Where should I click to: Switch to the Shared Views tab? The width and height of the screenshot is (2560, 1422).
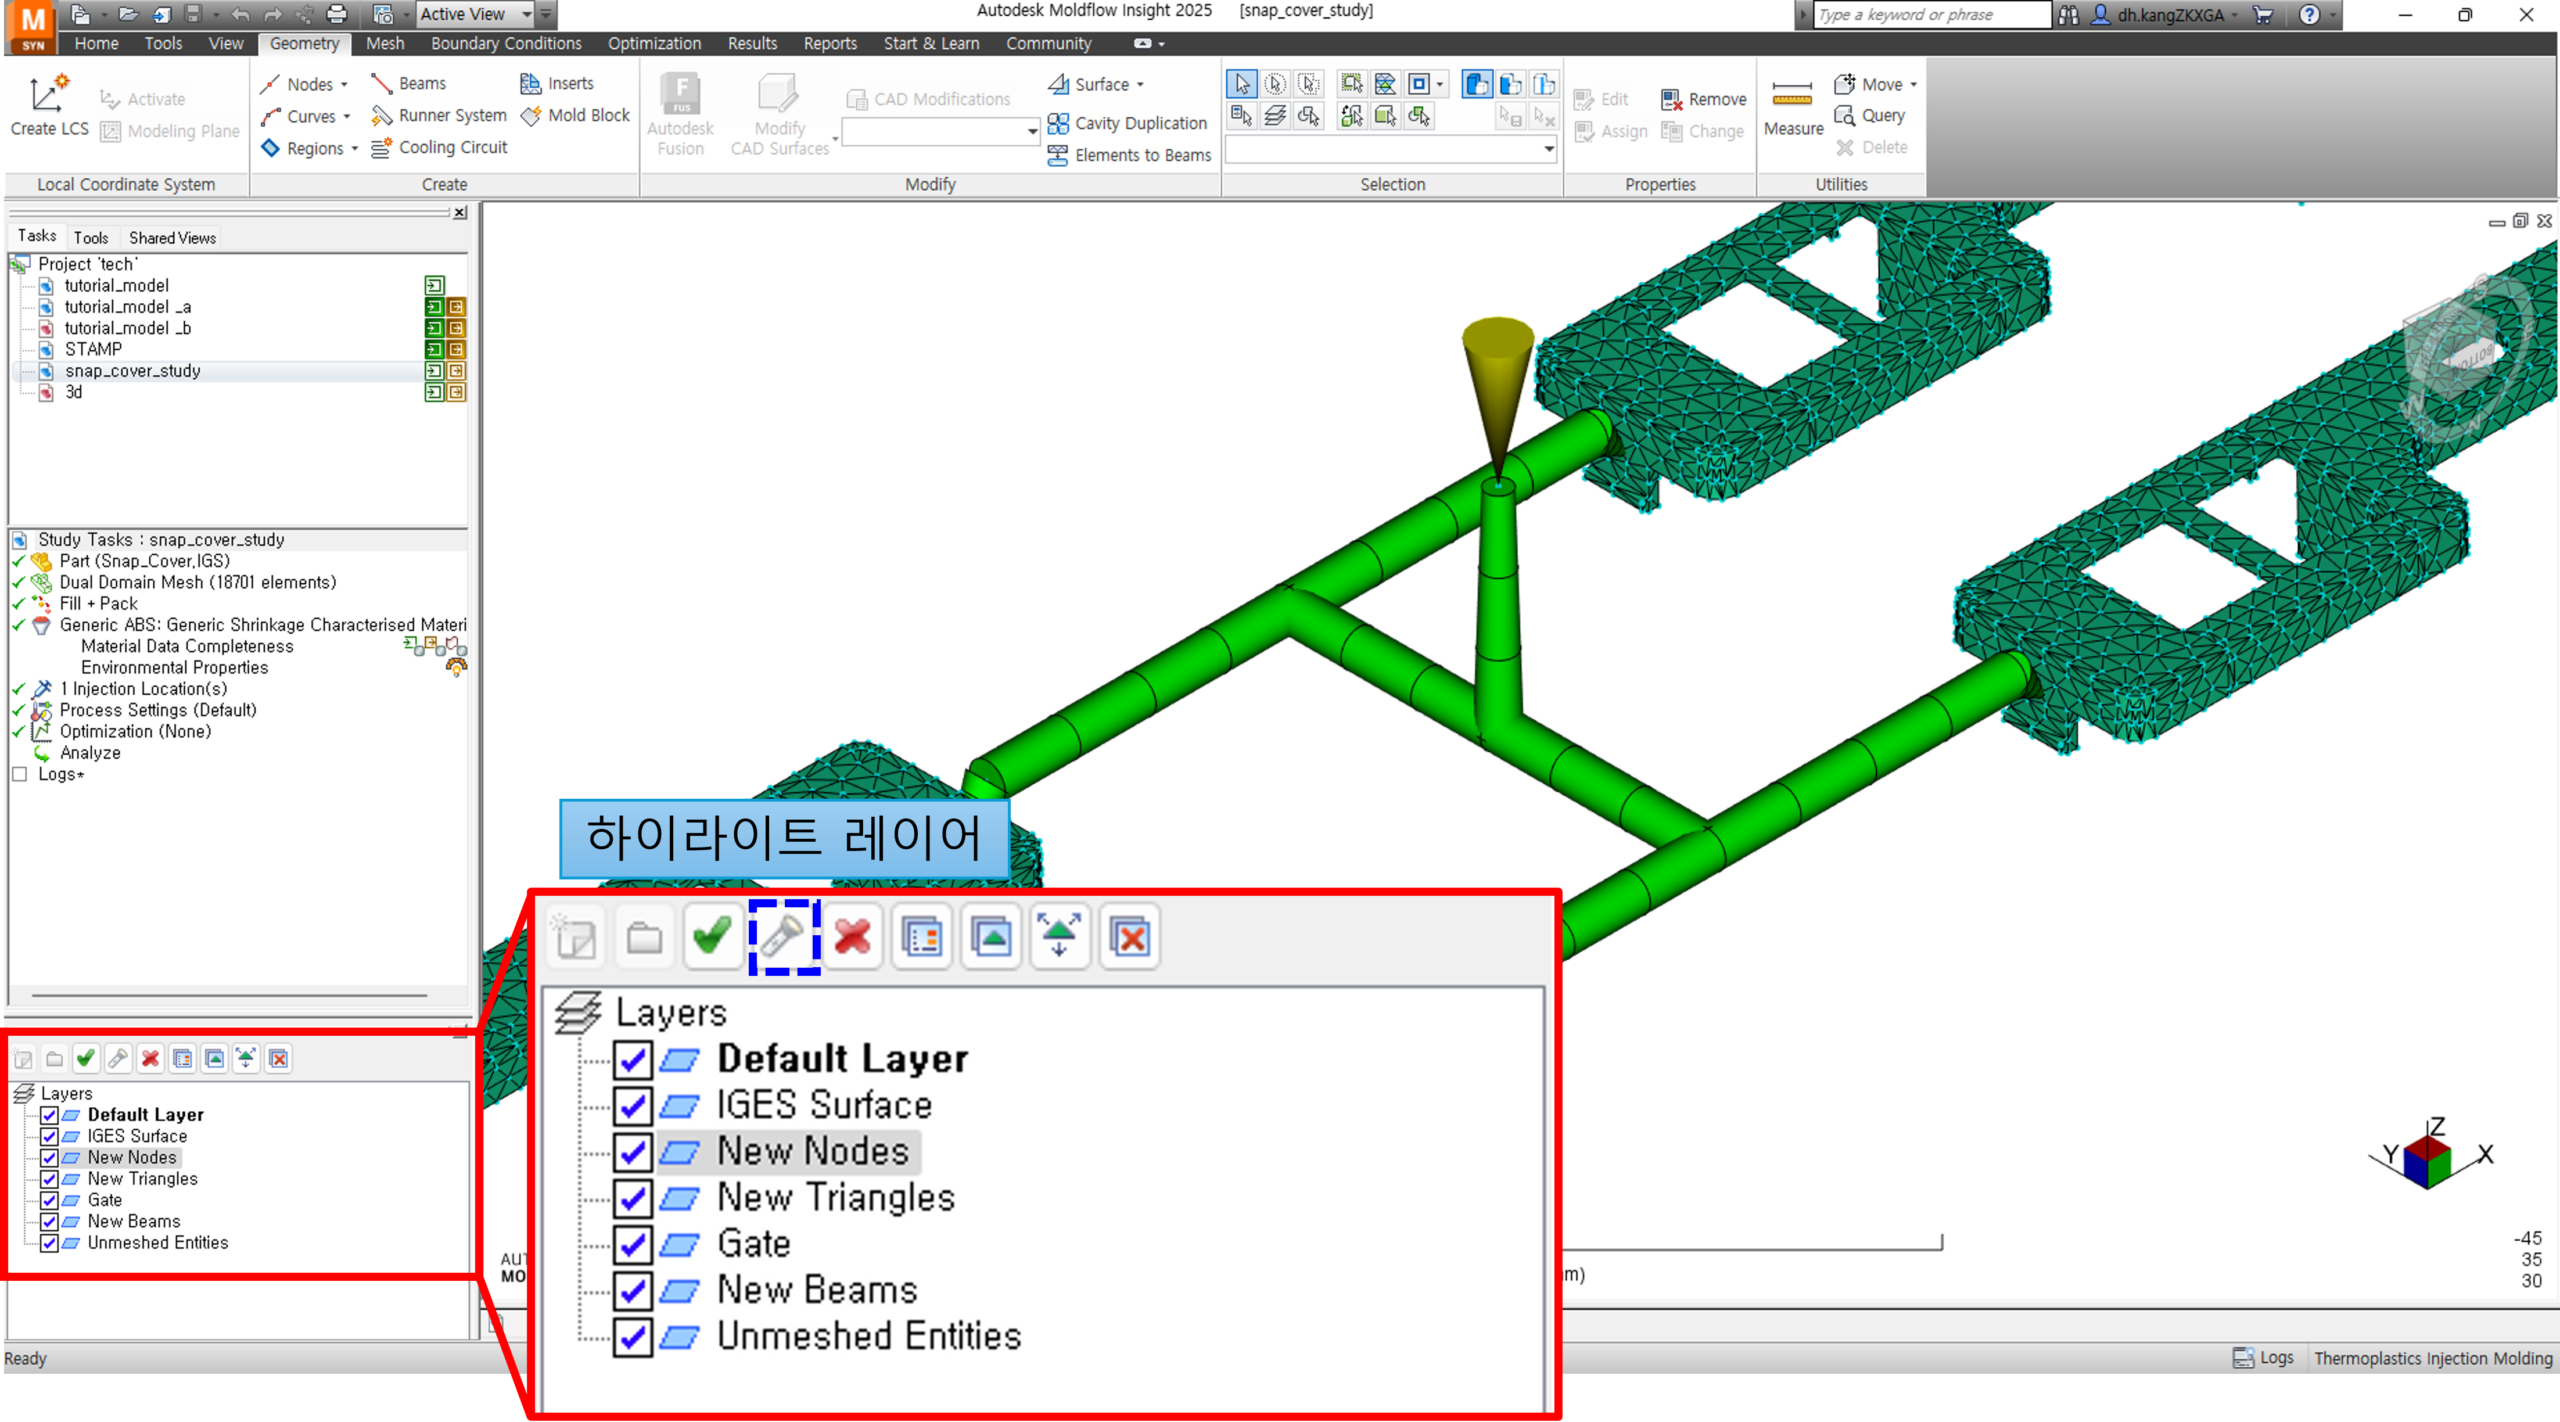[172, 237]
